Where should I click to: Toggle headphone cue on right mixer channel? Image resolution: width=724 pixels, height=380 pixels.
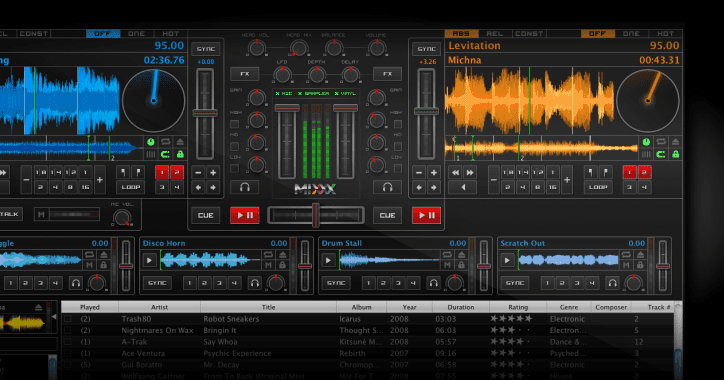click(387, 187)
